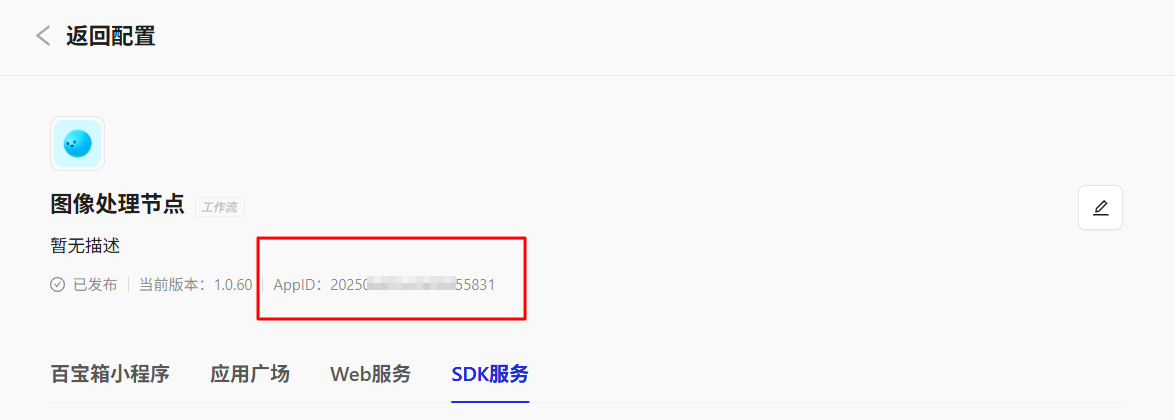Click the back chevron arrow icon
Image resolution: width=1175 pixels, height=420 pixels.
pyautogui.click(x=43, y=35)
